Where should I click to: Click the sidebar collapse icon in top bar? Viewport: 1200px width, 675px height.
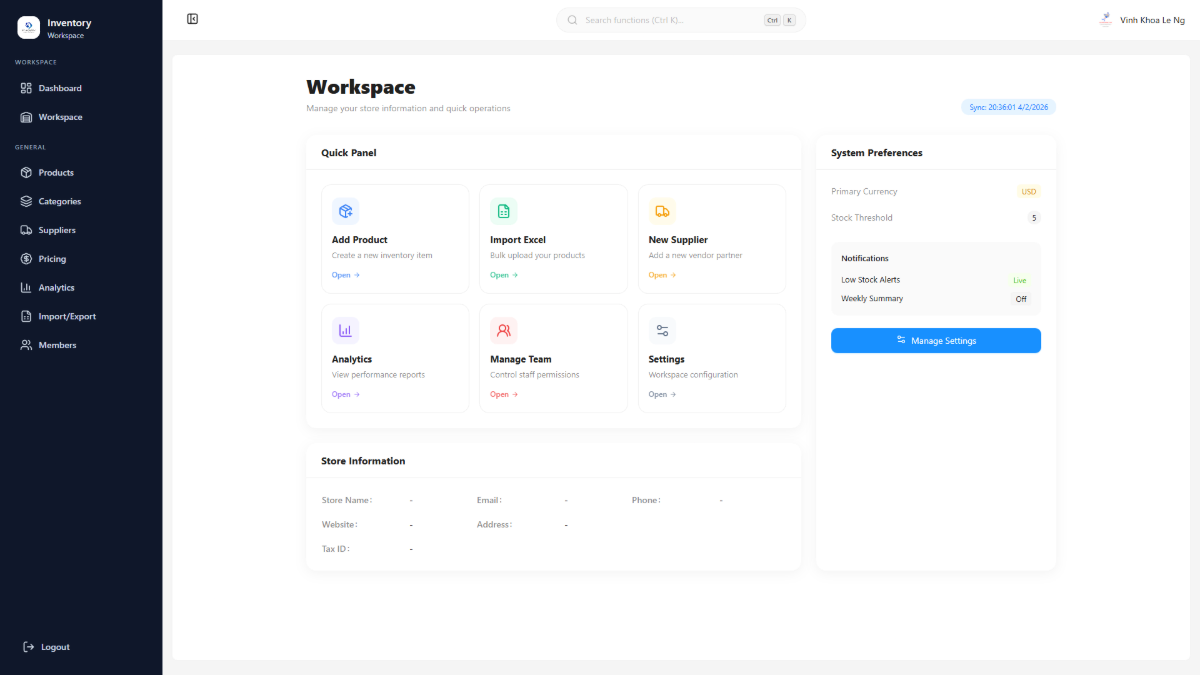(192, 19)
